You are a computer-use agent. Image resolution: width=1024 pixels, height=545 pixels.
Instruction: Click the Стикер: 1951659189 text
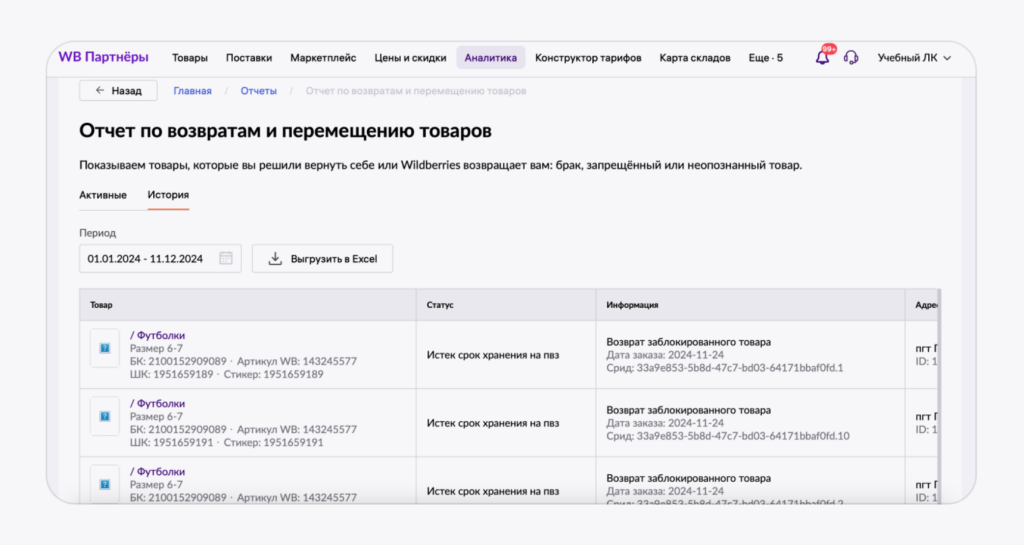click(274, 374)
